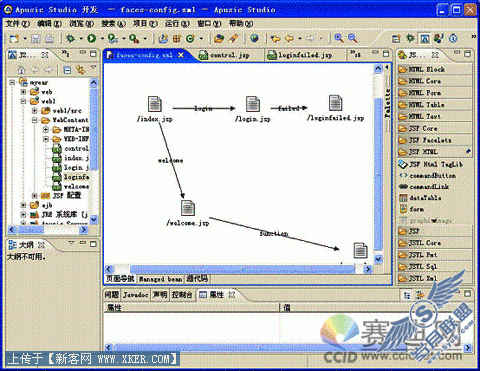Click the green Run toolbar icon

[x=91, y=39]
